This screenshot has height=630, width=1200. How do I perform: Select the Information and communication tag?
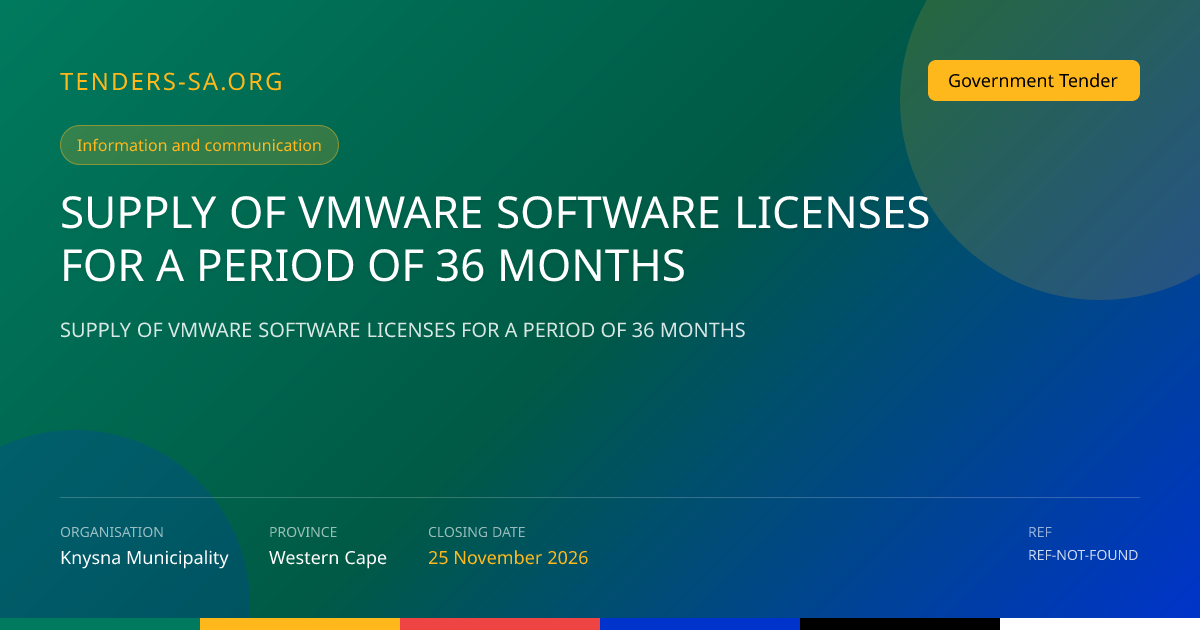[x=199, y=145]
